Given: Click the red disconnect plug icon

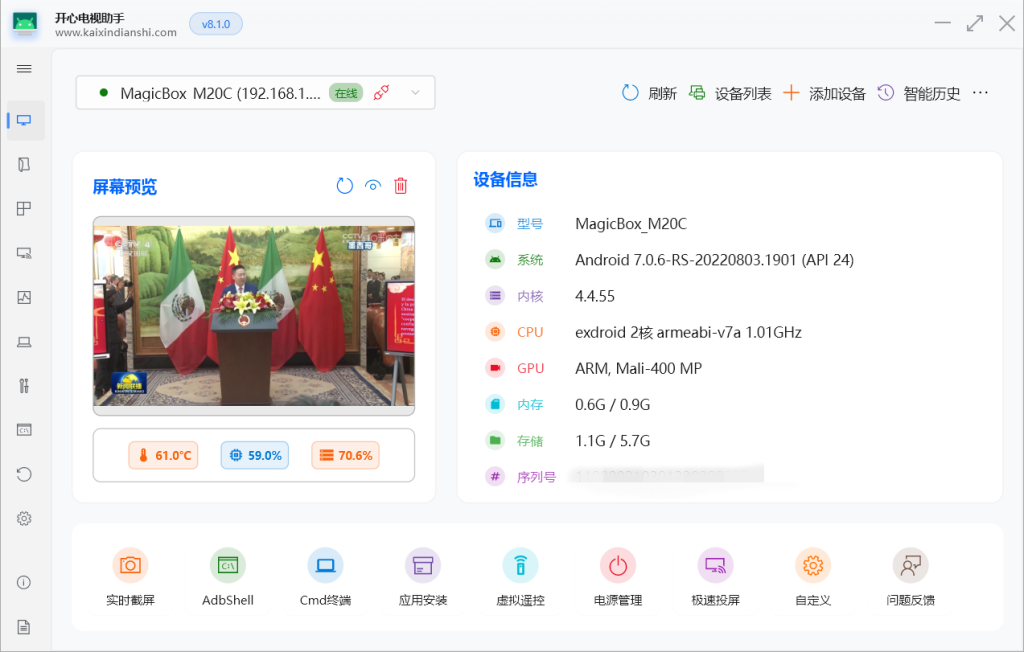Looking at the screenshot, I should pyautogui.click(x=381, y=93).
